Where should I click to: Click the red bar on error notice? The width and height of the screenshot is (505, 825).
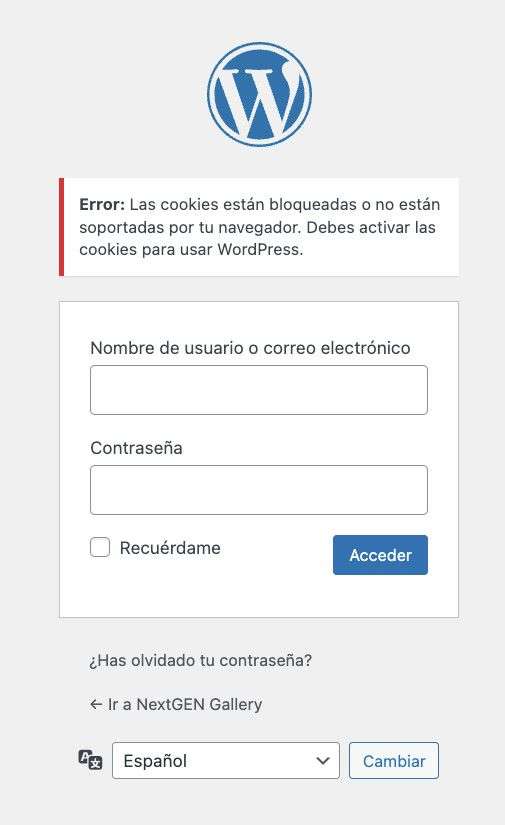pyautogui.click(x=62, y=227)
